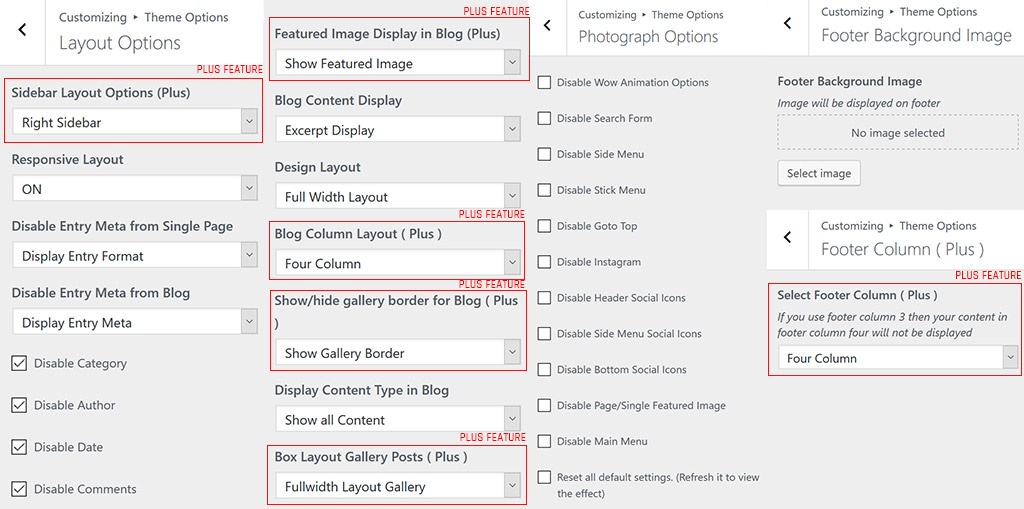The width and height of the screenshot is (1024, 509).
Task: Go back from Footer Column ( Plus ) panel
Action: tap(788, 238)
